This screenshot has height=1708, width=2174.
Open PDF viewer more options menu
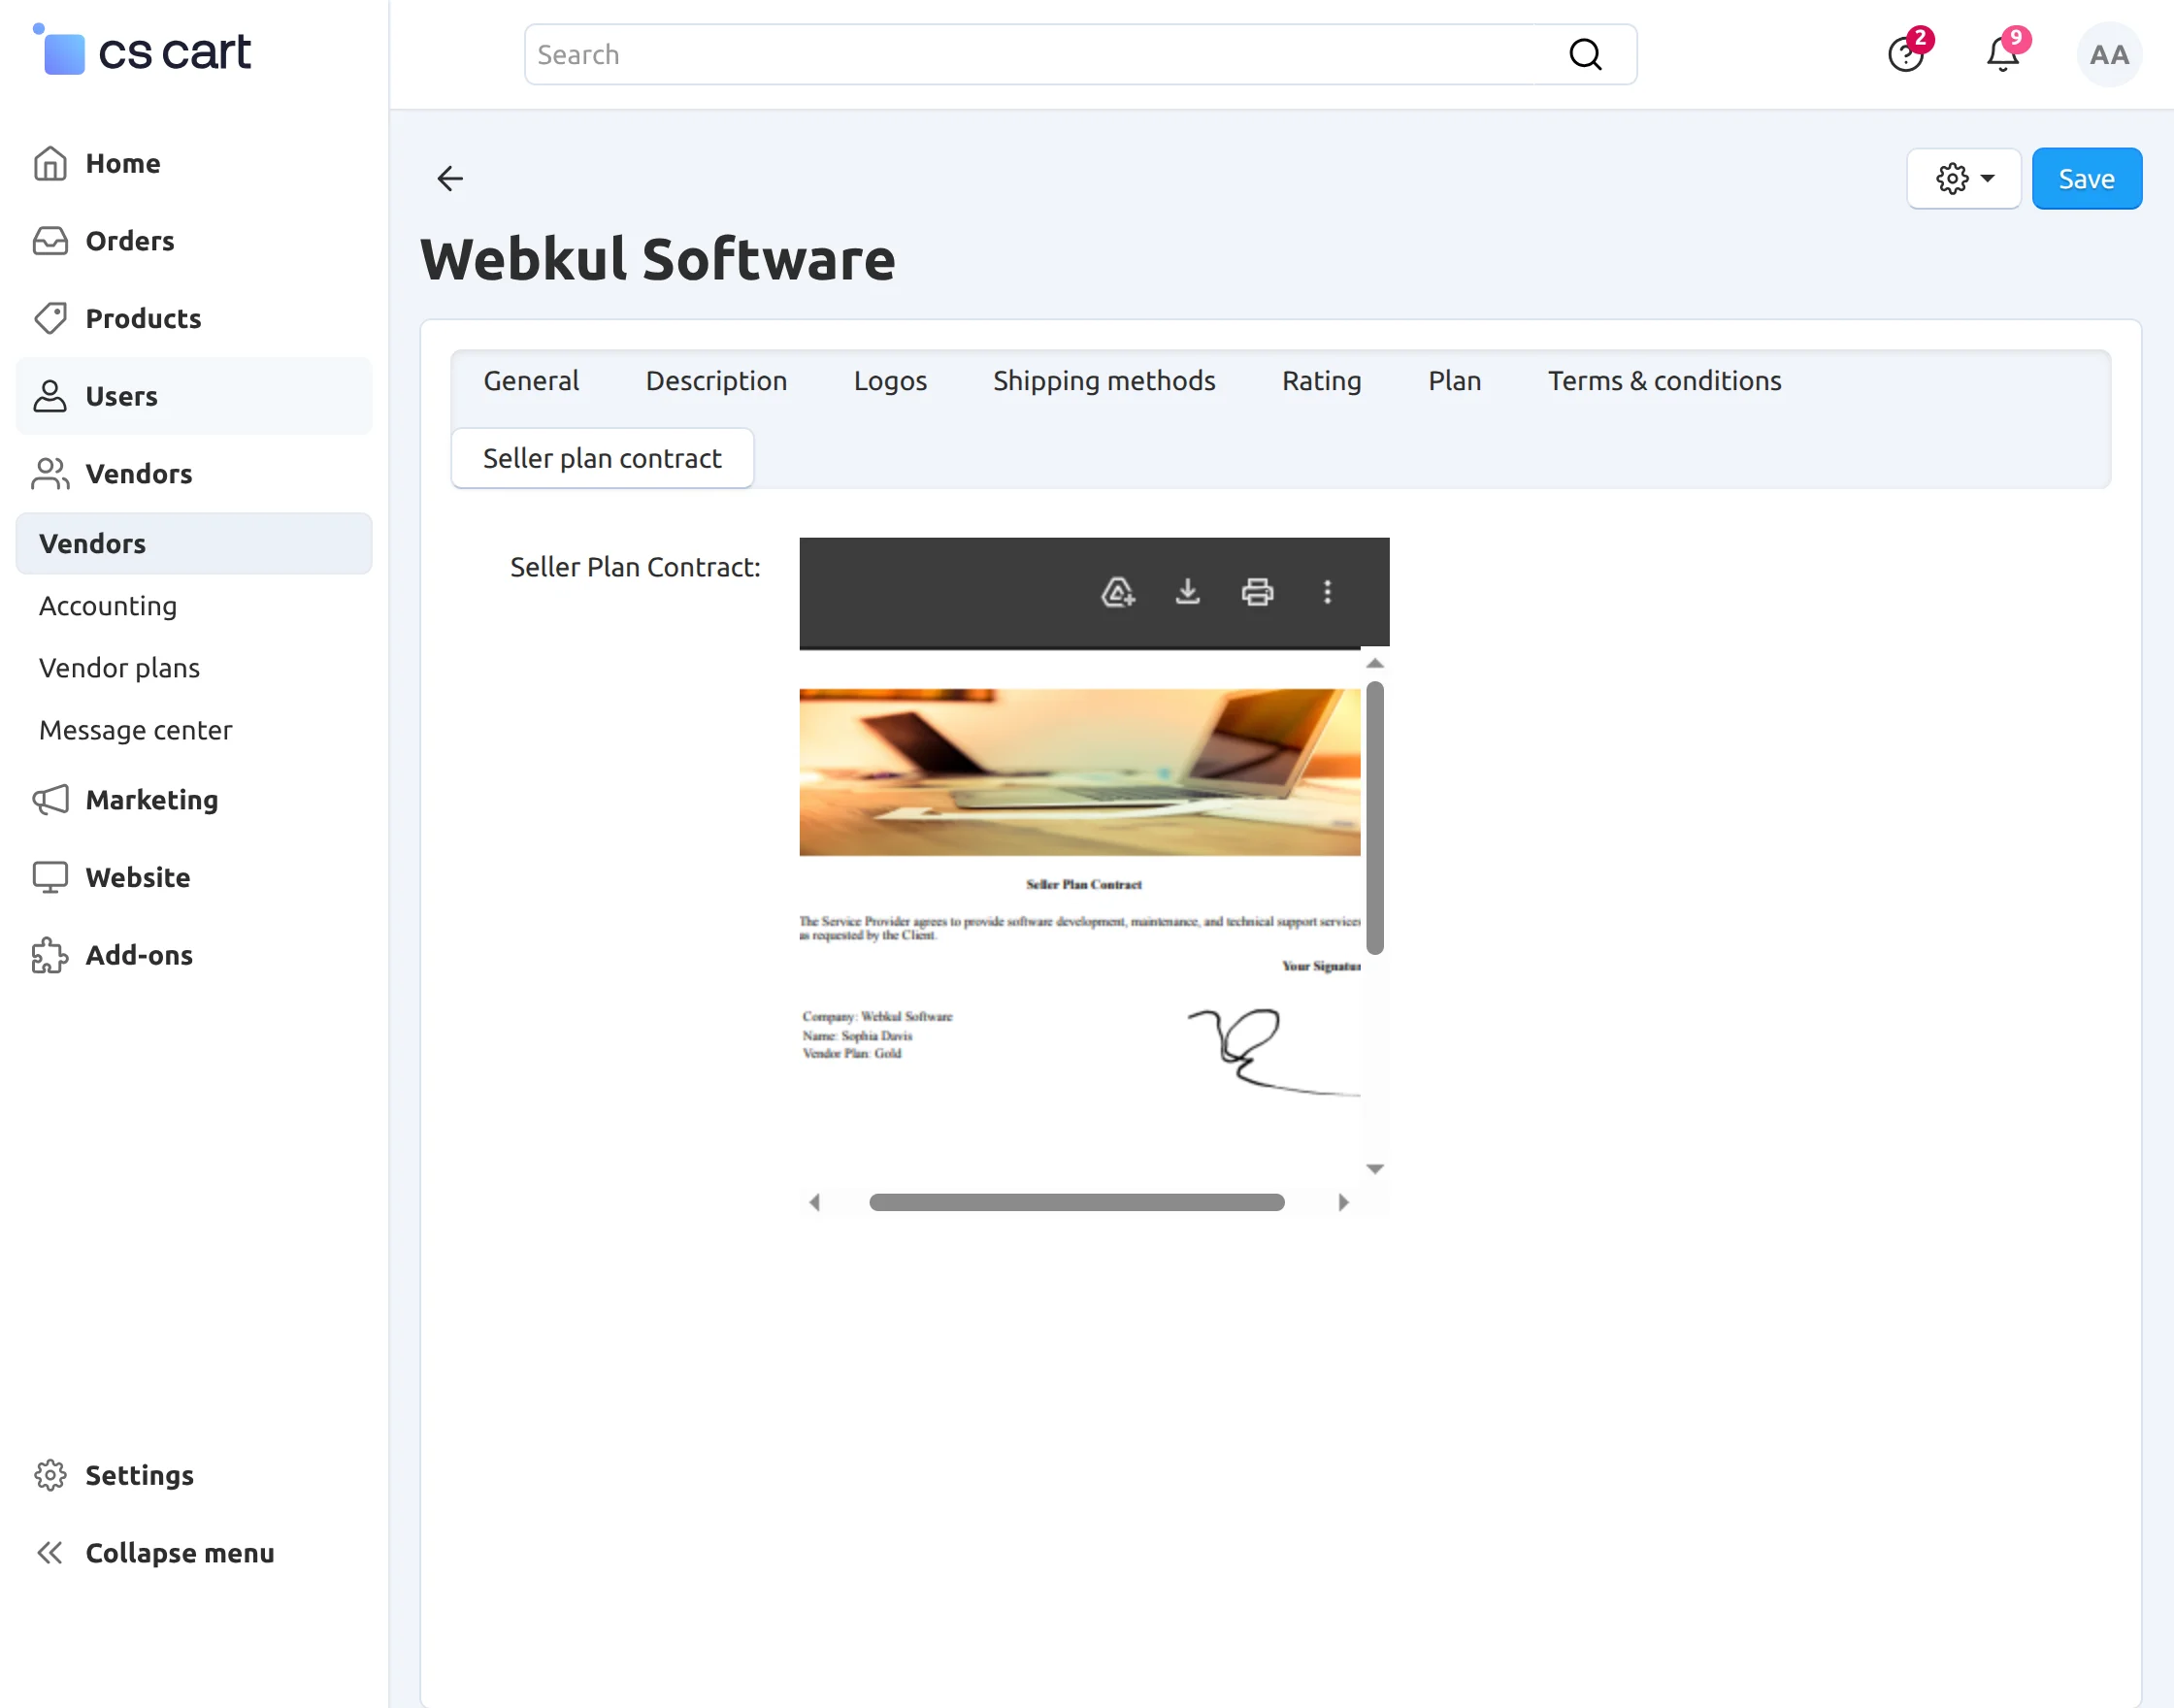click(x=1327, y=592)
